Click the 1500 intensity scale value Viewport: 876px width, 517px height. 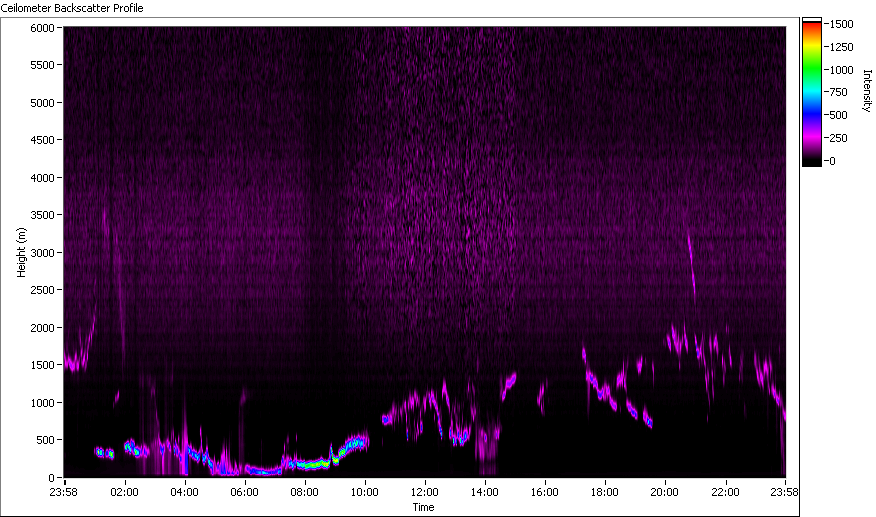tap(841, 24)
